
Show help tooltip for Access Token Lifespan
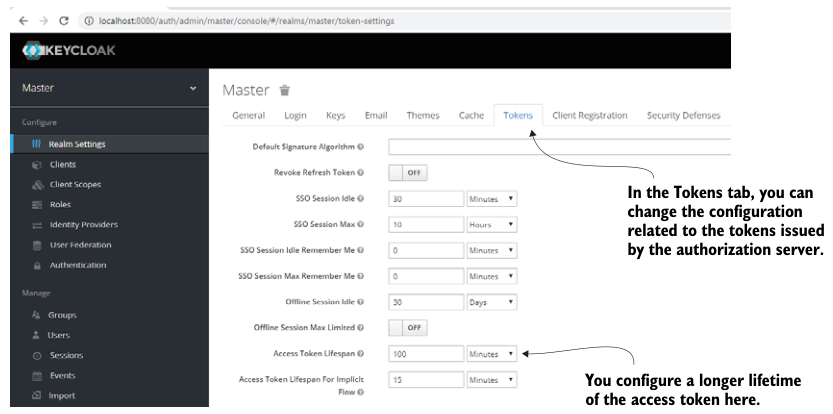pos(361,353)
